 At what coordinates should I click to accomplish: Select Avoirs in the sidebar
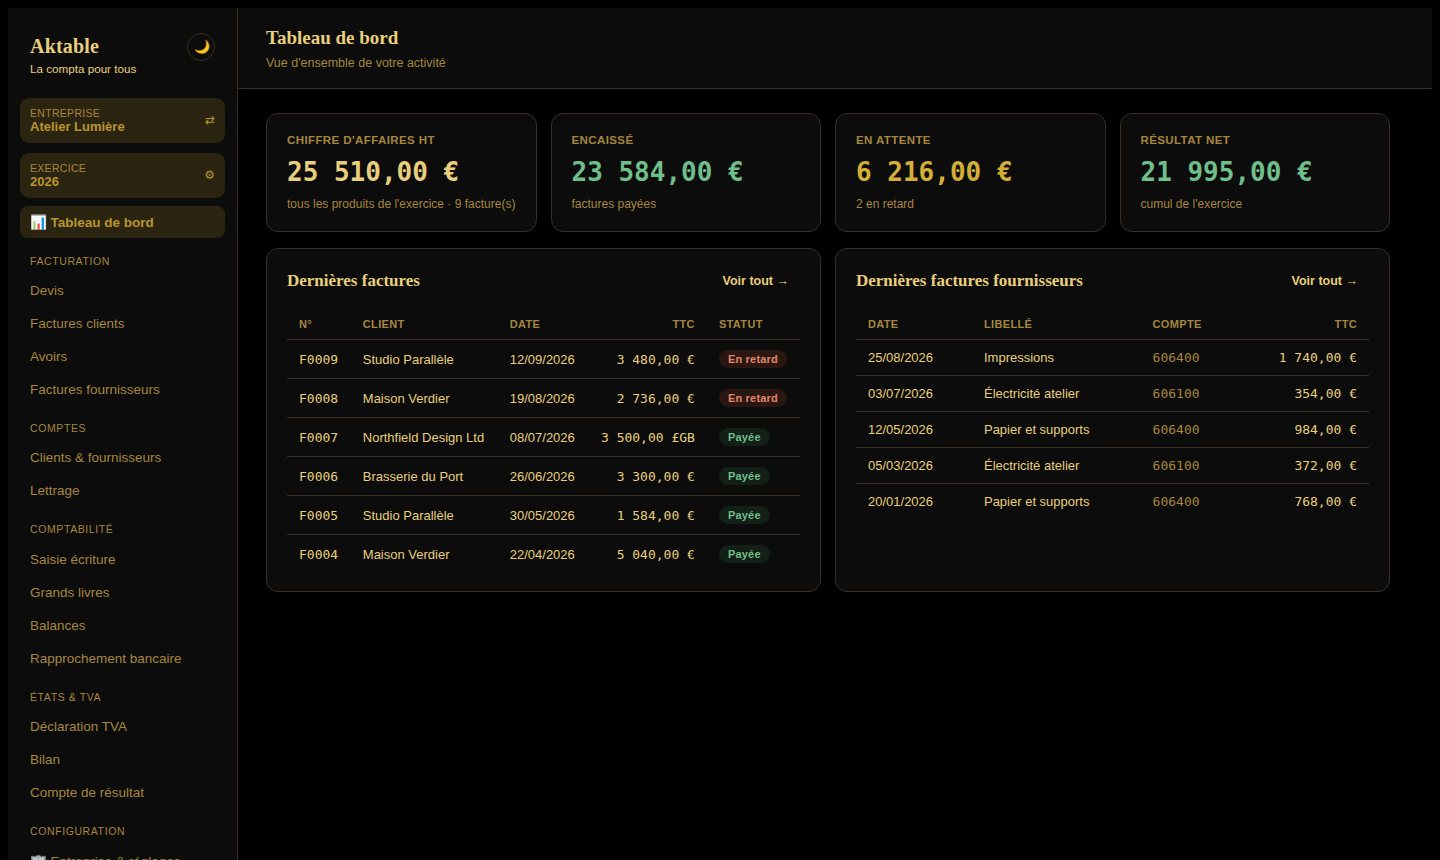[x=122, y=357]
